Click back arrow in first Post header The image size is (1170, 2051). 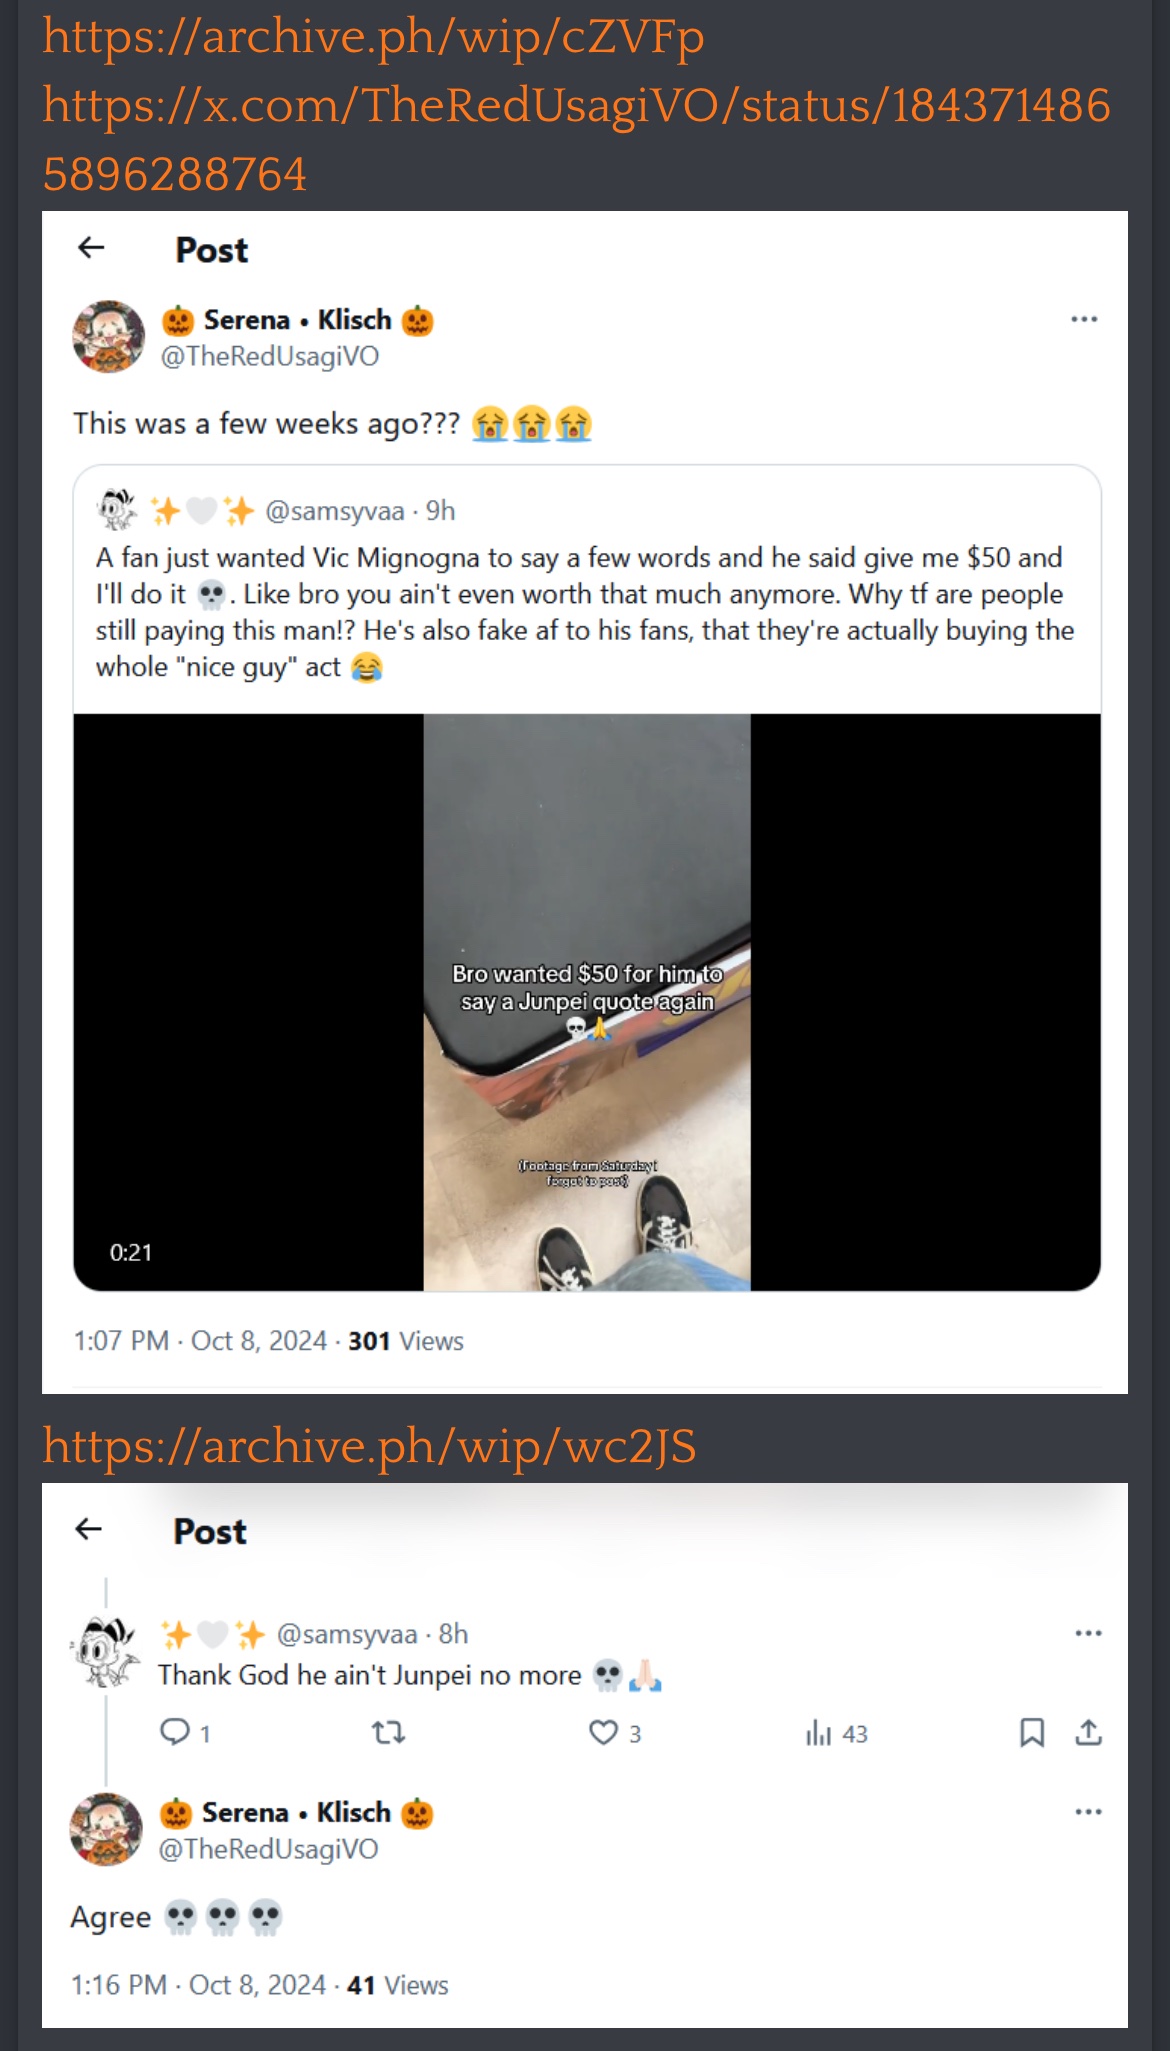pos(91,248)
